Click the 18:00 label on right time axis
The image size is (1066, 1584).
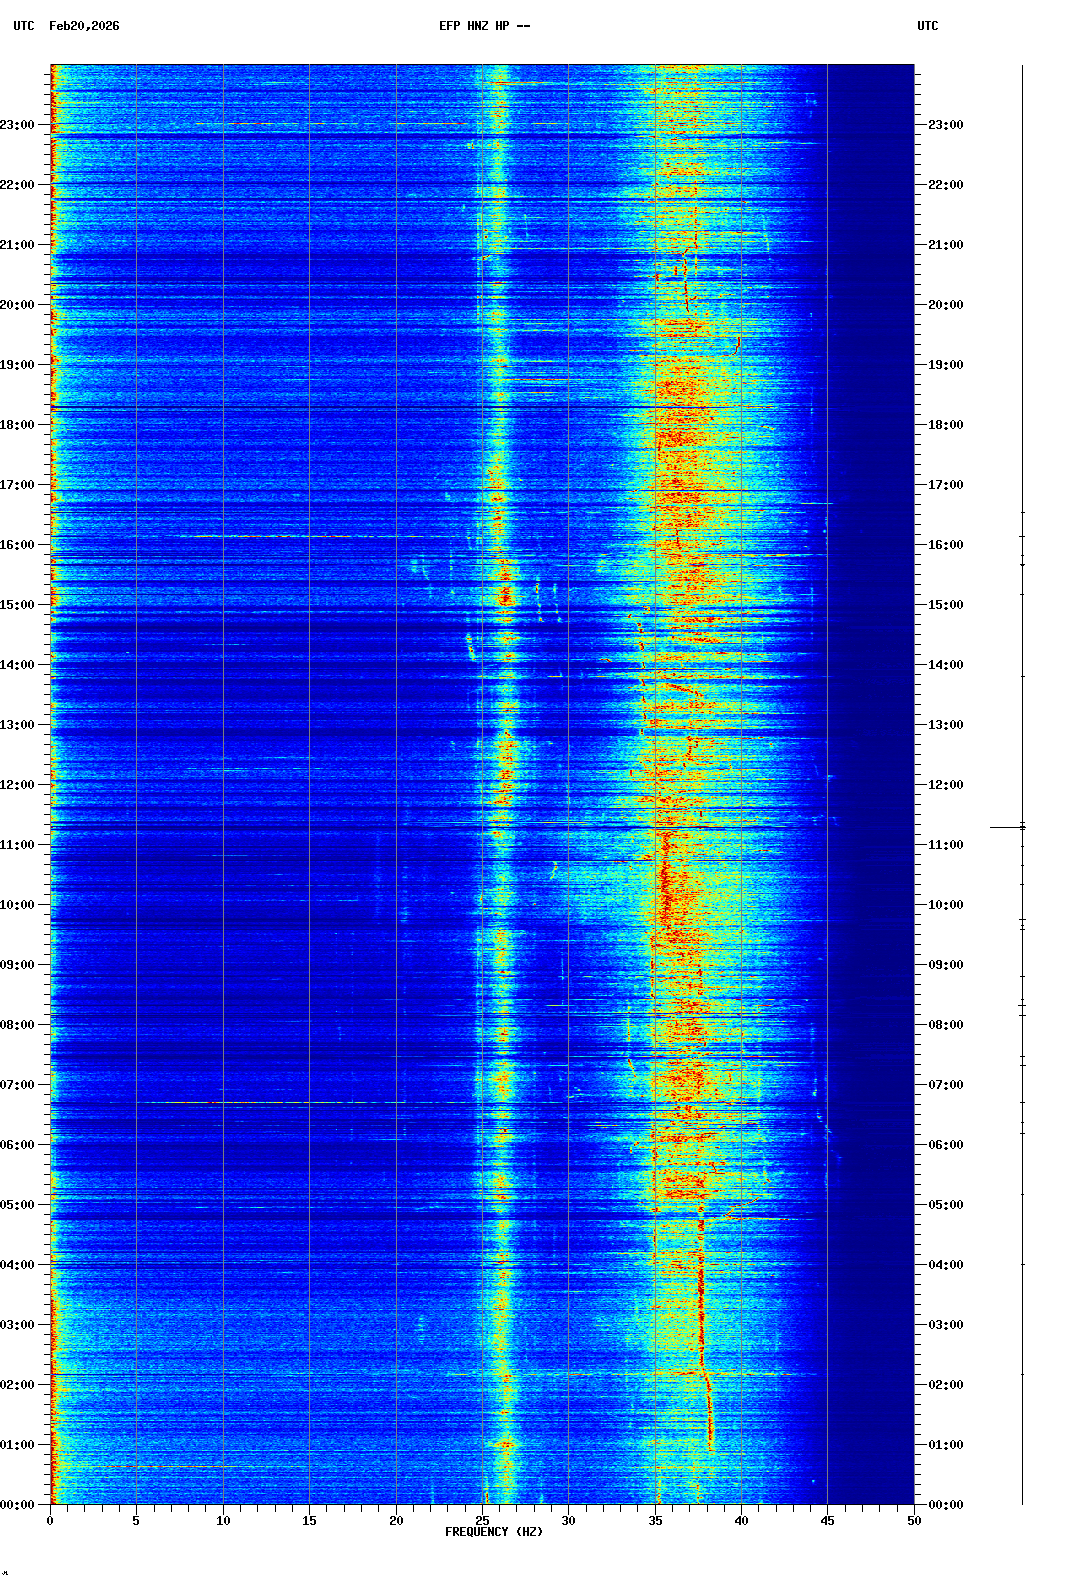click(945, 425)
